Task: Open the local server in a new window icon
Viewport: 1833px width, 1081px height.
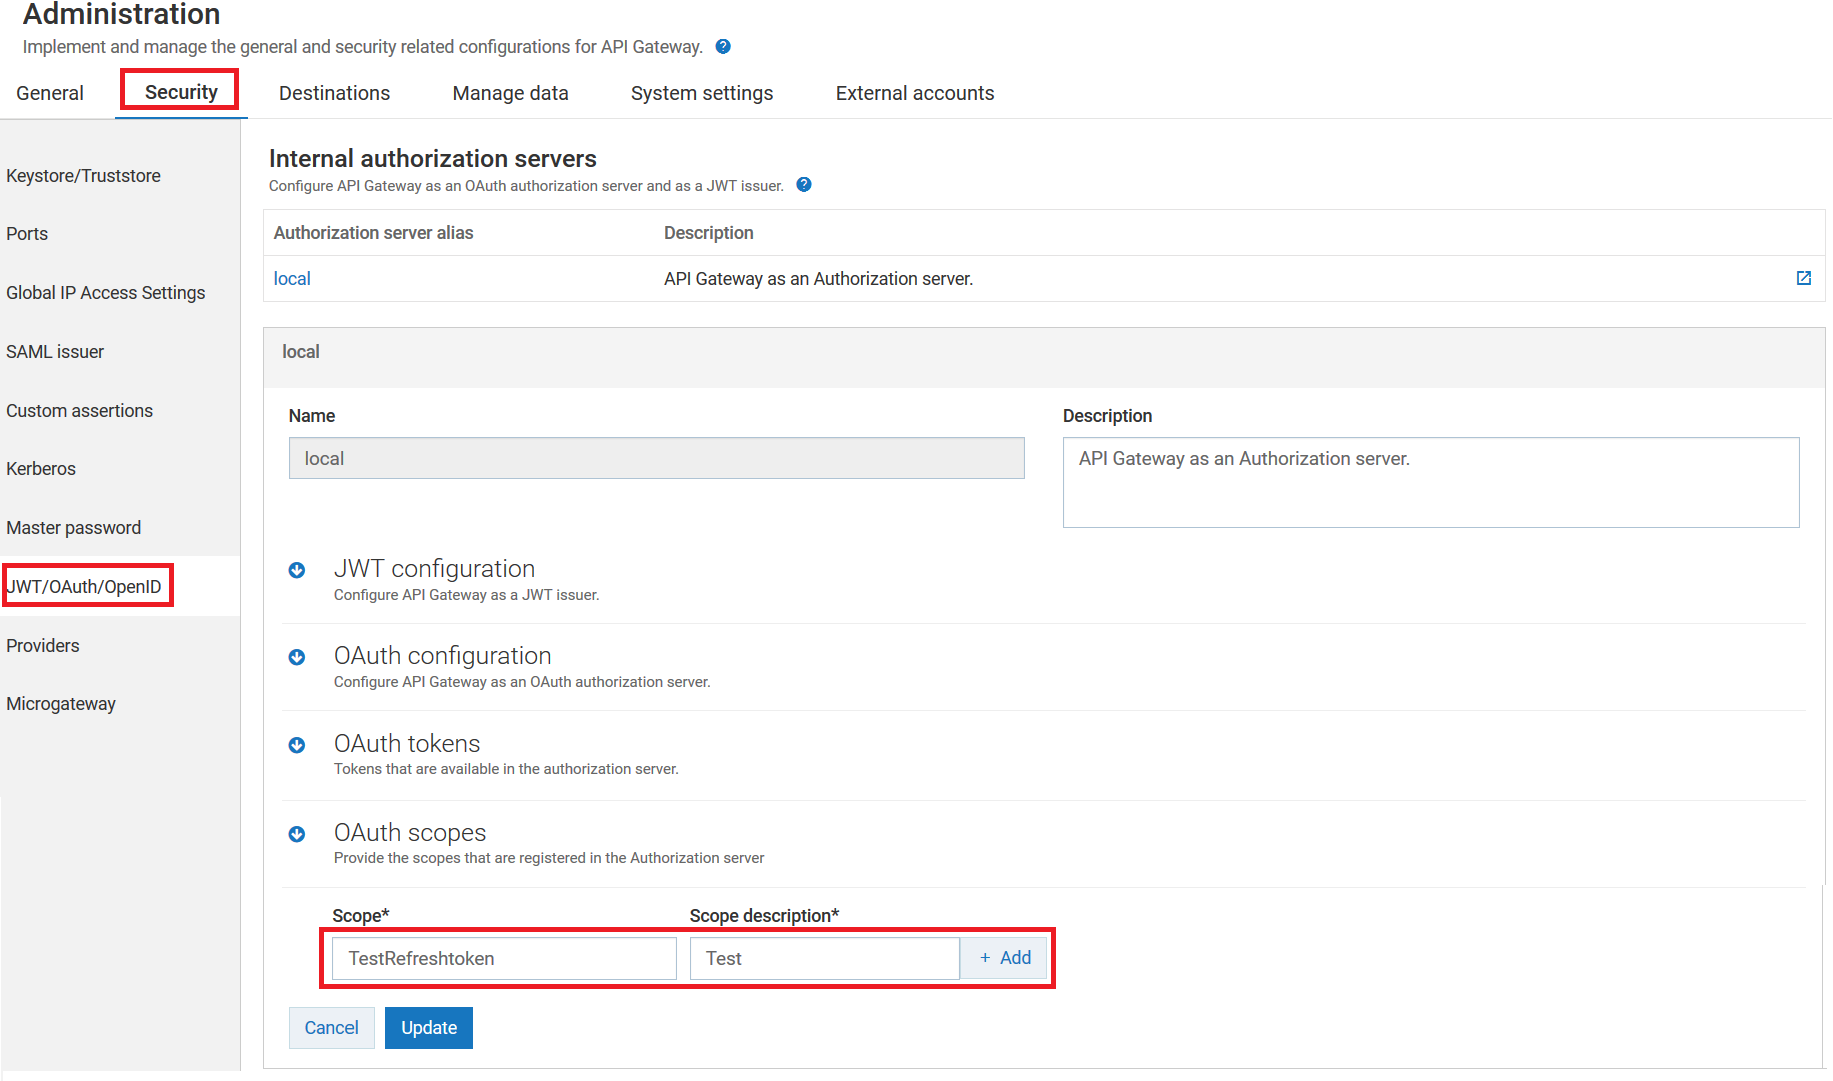Action: (1804, 278)
